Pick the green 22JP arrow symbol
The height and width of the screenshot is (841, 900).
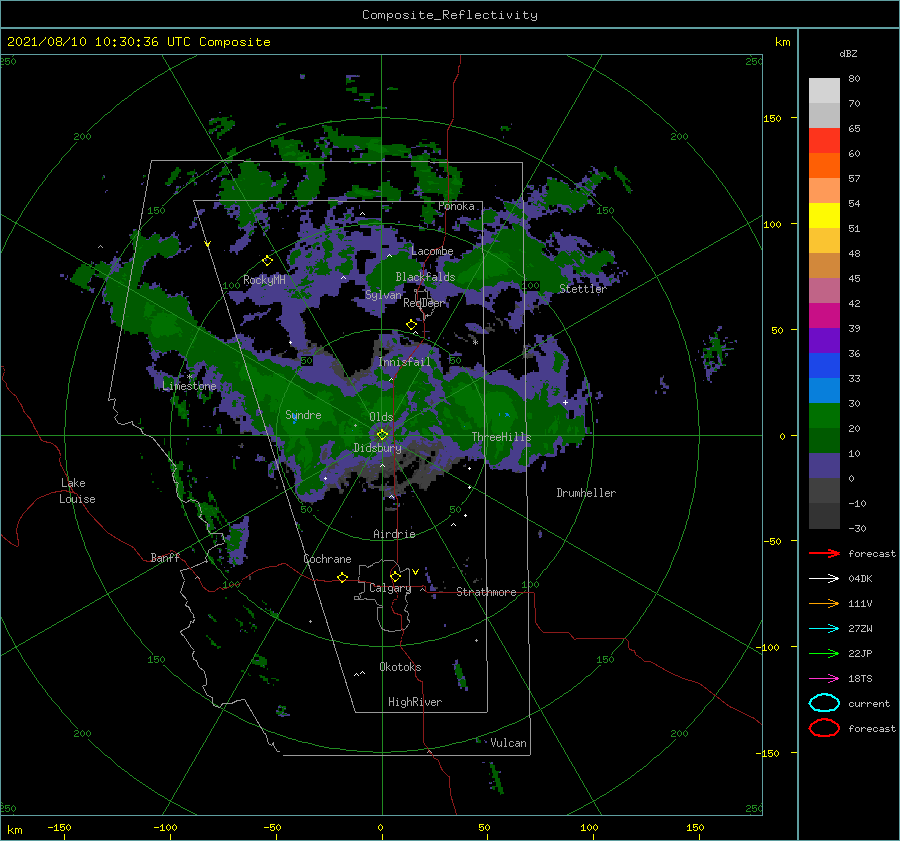tap(824, 653)
